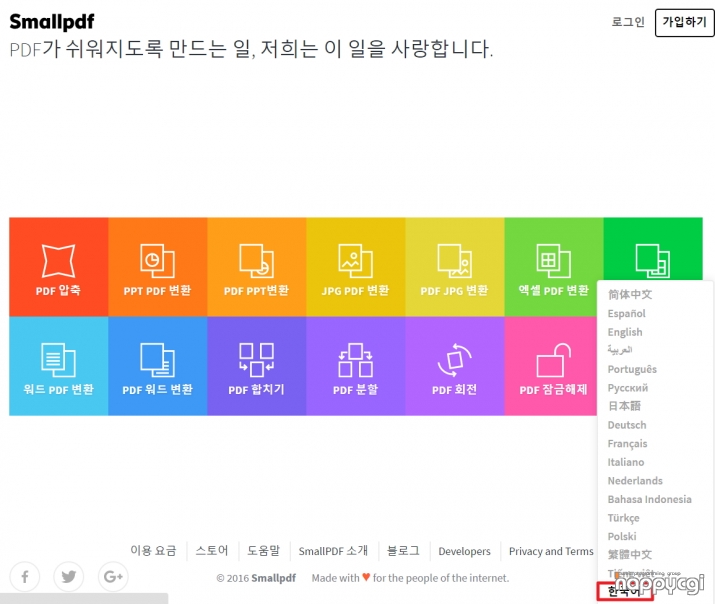The height and width of the screenshot is (604, 715).
Task: Open the PDF JPG 변환 tile
Action: [454, 267]
